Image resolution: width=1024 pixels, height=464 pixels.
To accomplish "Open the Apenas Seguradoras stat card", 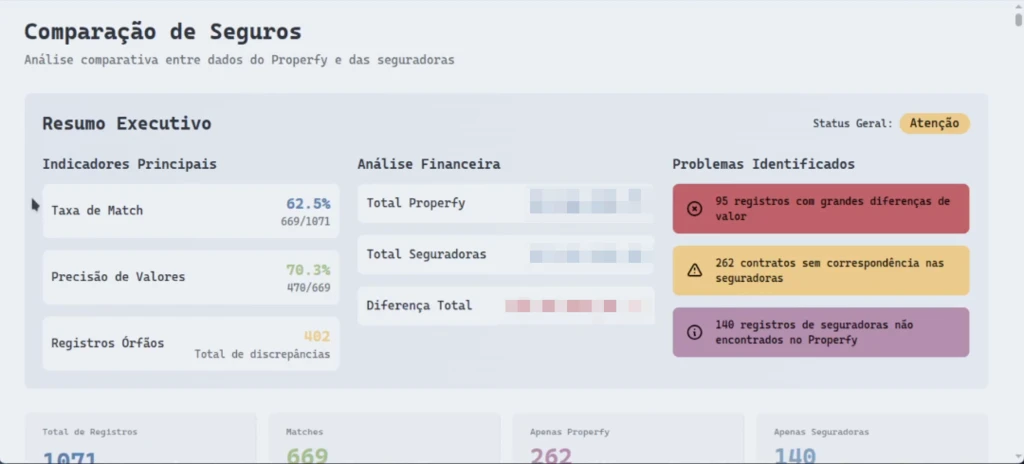I will tap(872, 439).
